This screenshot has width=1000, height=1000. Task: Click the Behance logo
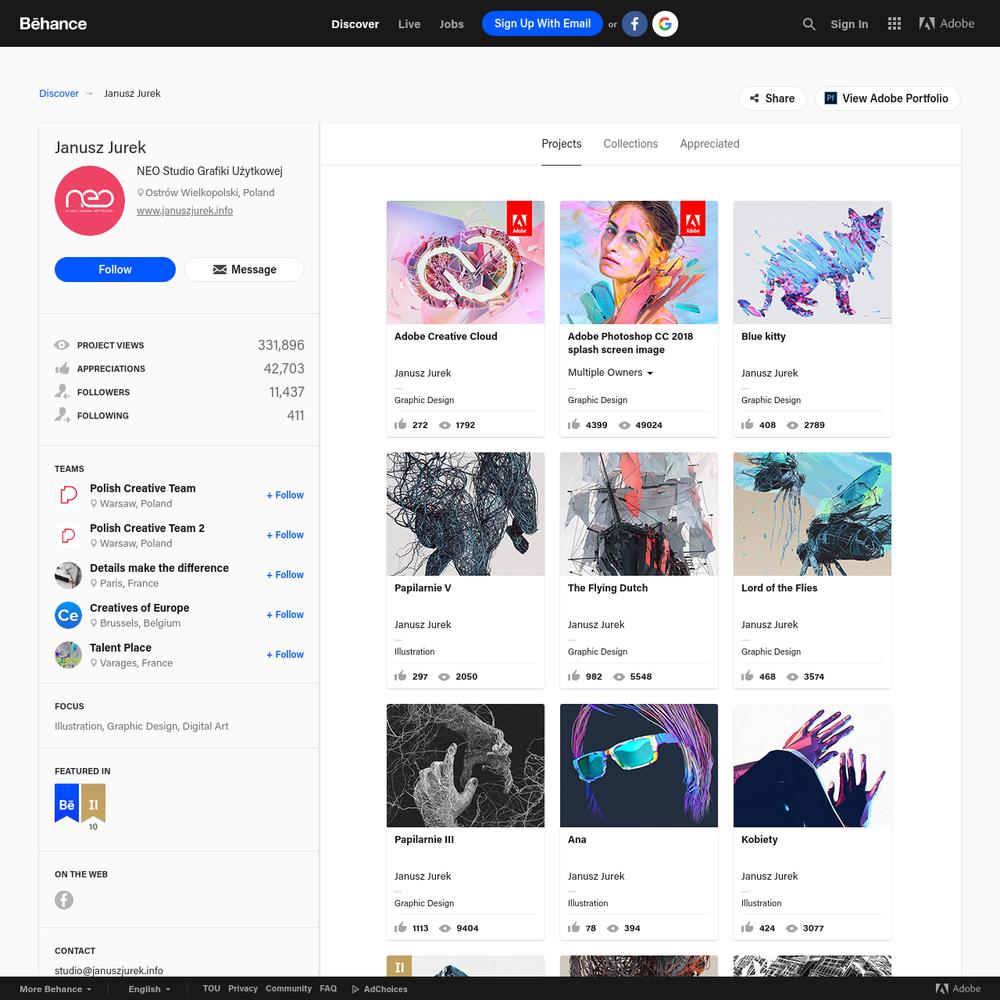tap(53, 24)
